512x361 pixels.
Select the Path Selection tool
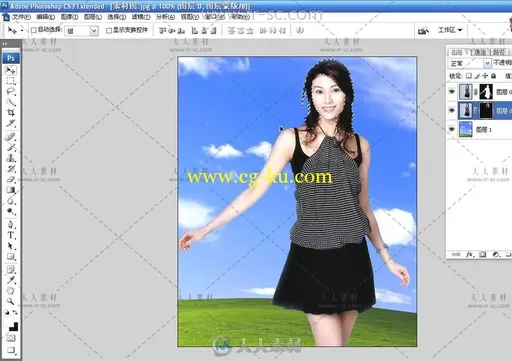(x=11, y=246)
